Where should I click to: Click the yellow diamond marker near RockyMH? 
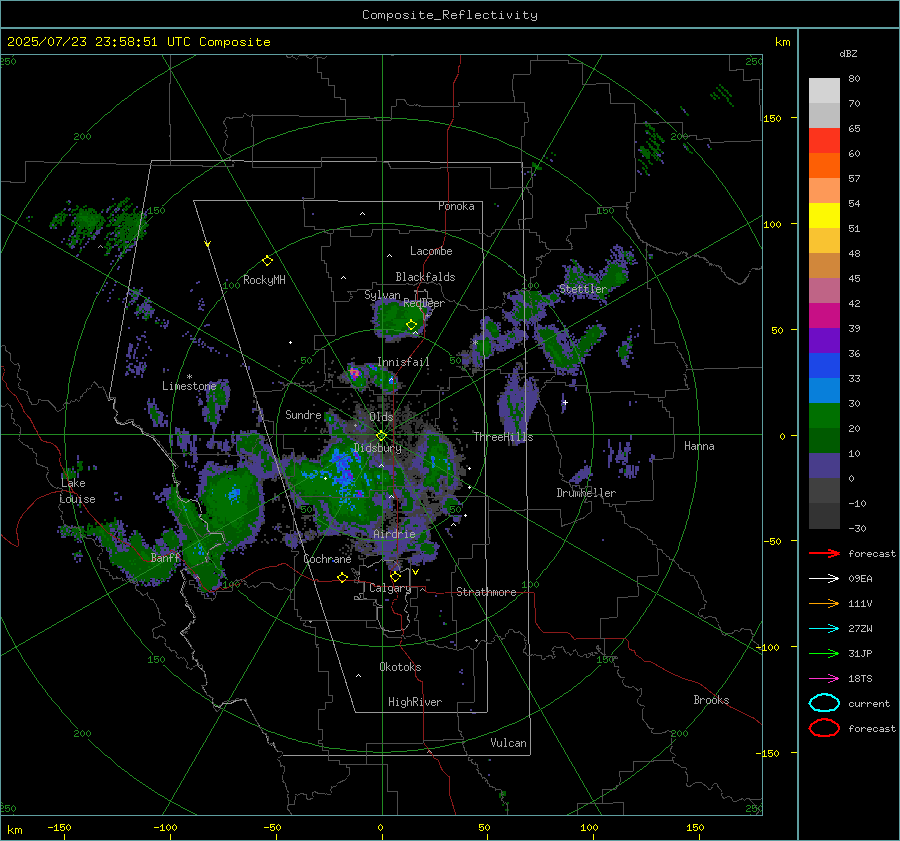pos(267,261)
